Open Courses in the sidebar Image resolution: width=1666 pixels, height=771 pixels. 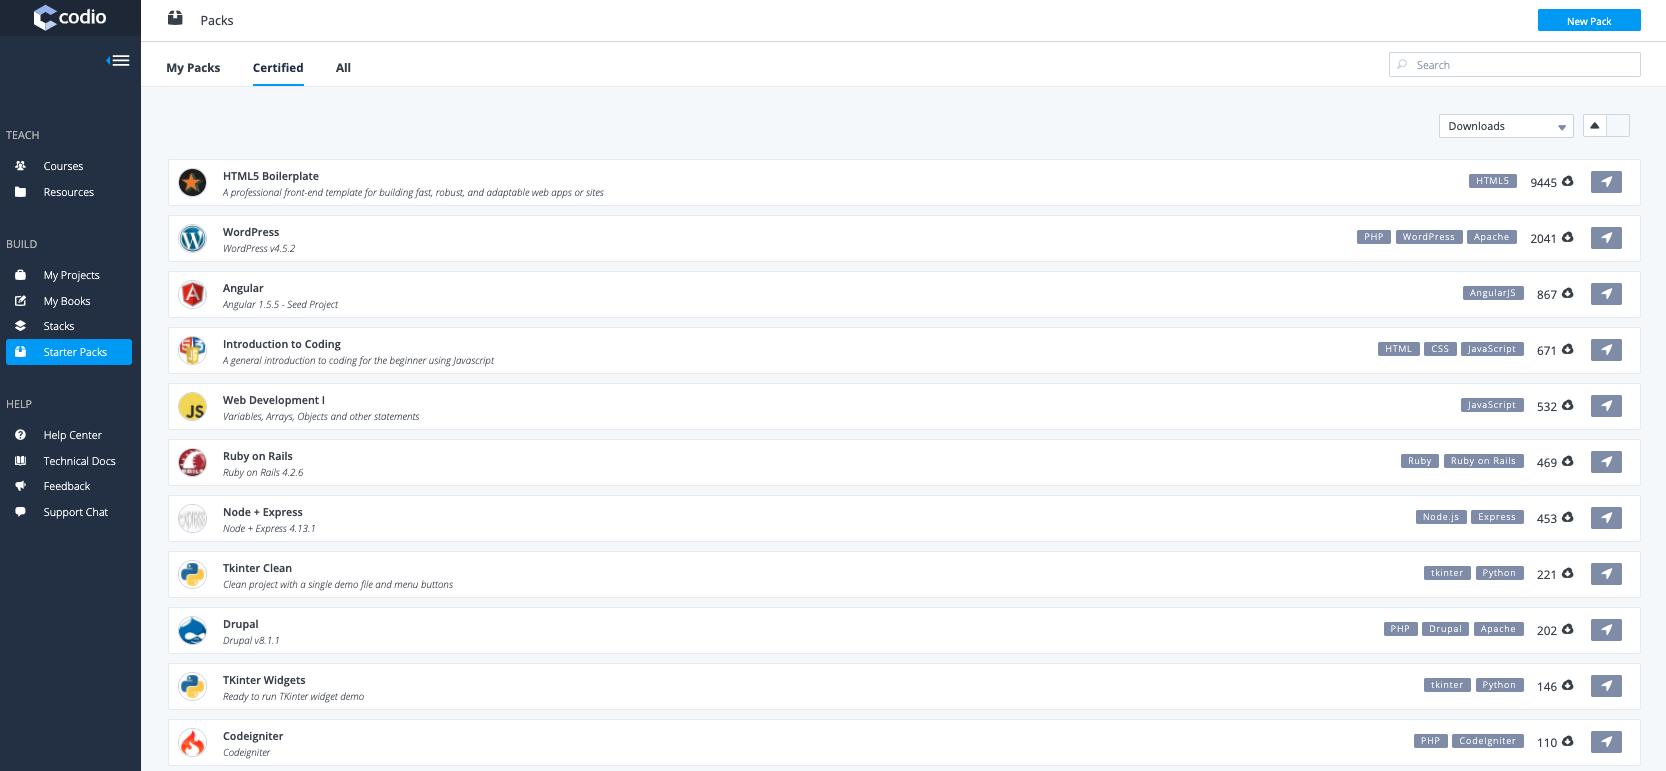tap(63, 166)
